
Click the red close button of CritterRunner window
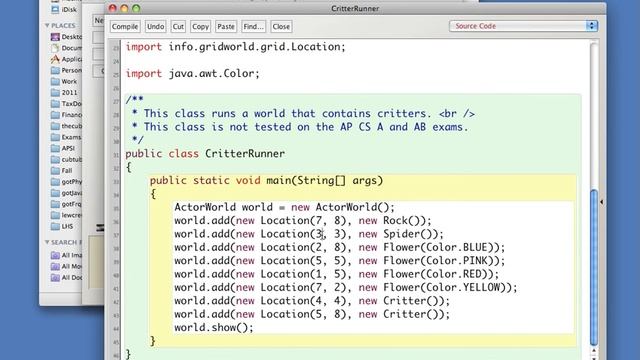coord(113,8)
